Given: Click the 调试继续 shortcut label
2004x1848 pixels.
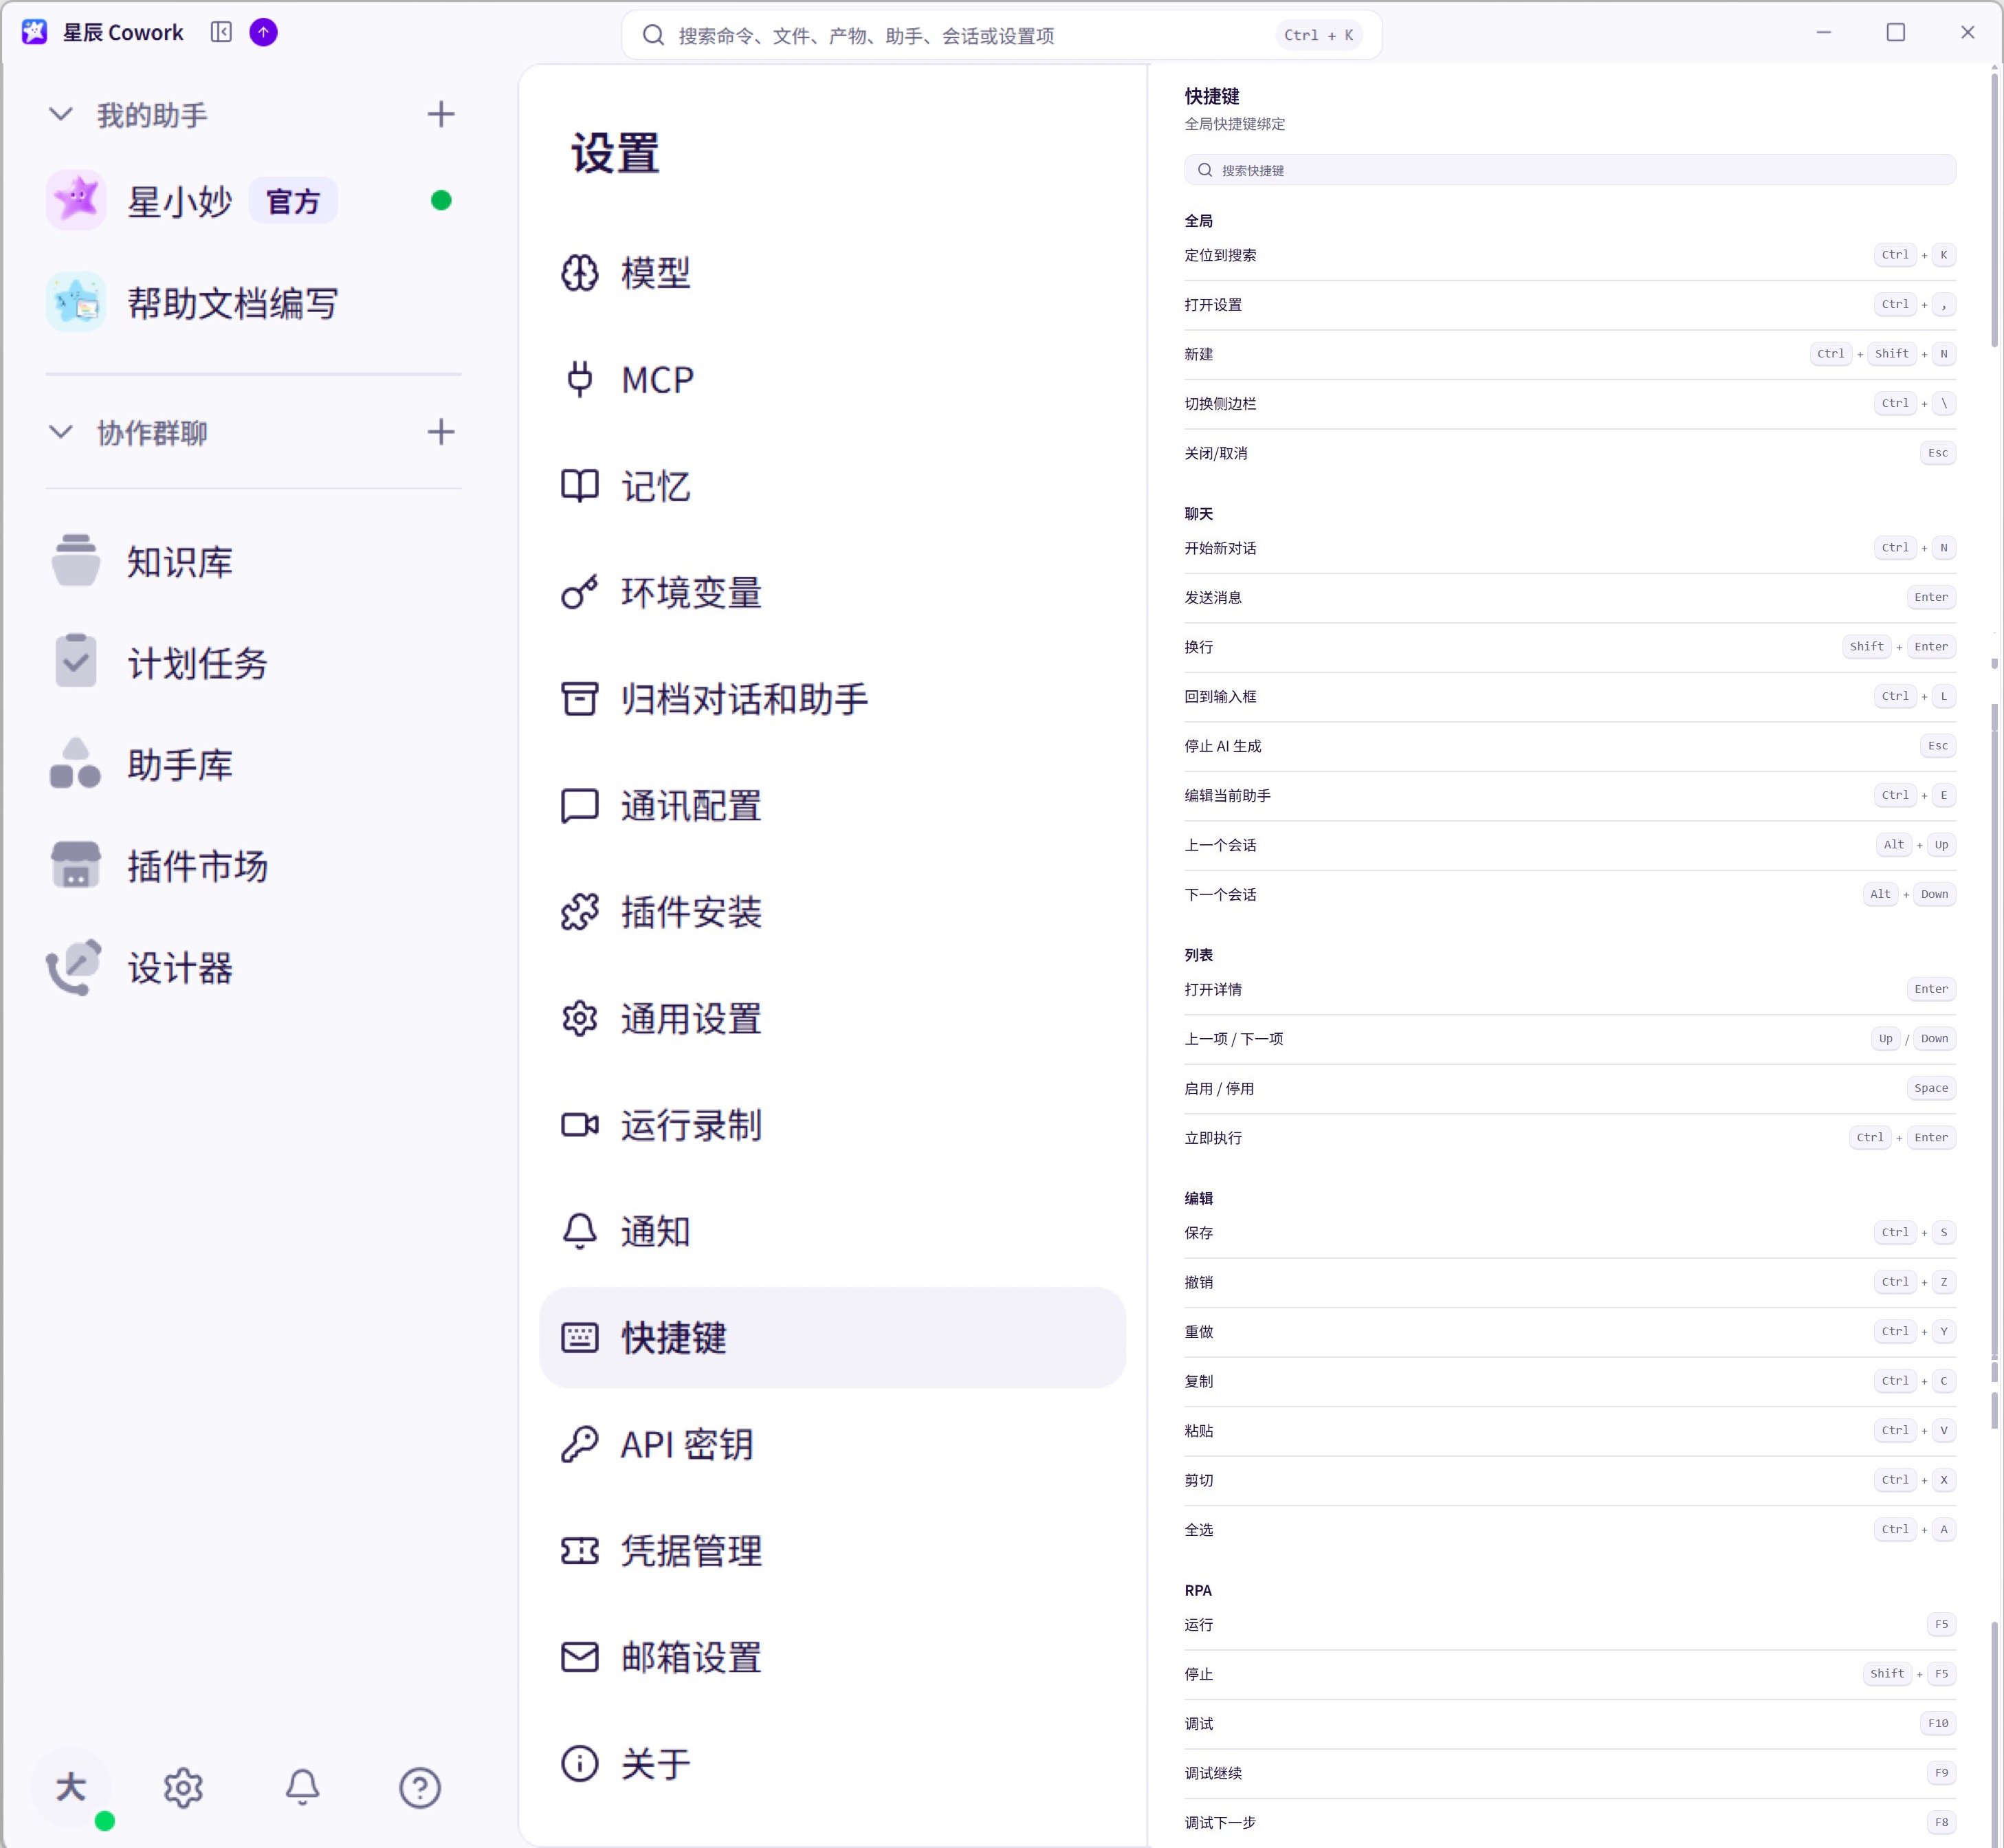Looking at the screenshot, I should (x=1213, y=1773).
